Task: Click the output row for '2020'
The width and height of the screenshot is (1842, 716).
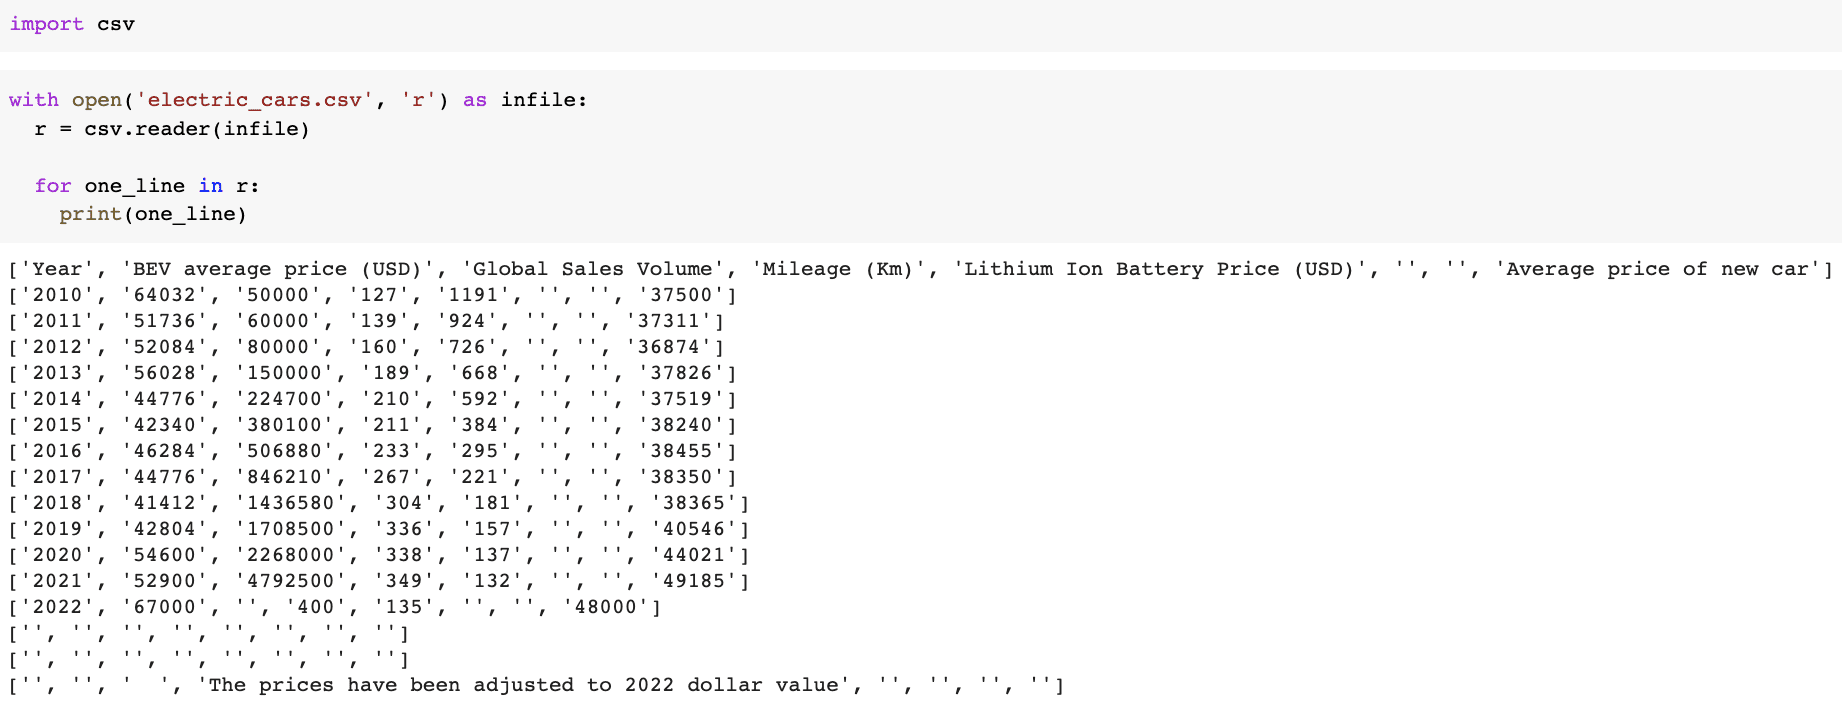Action: tap(379, 555)
